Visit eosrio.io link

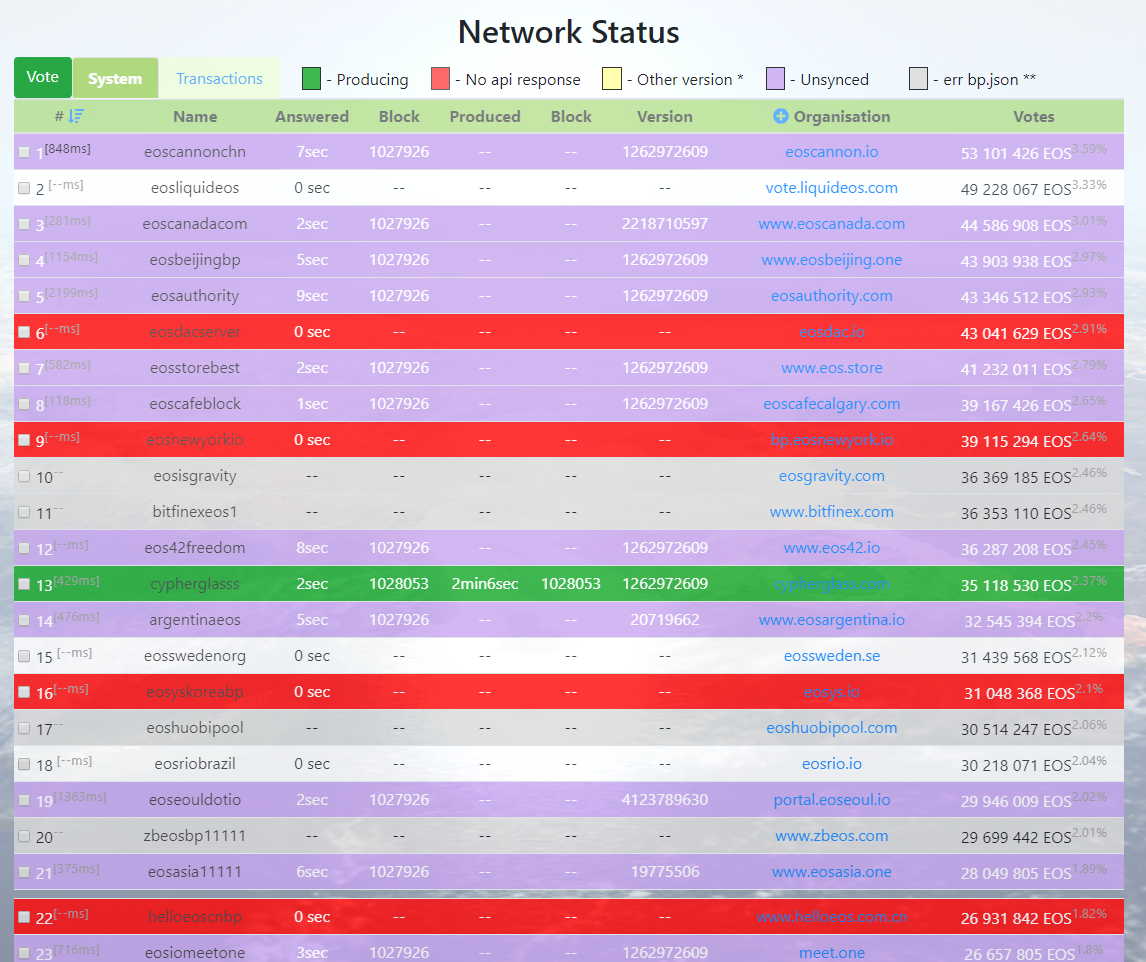[x=832, y=764]
